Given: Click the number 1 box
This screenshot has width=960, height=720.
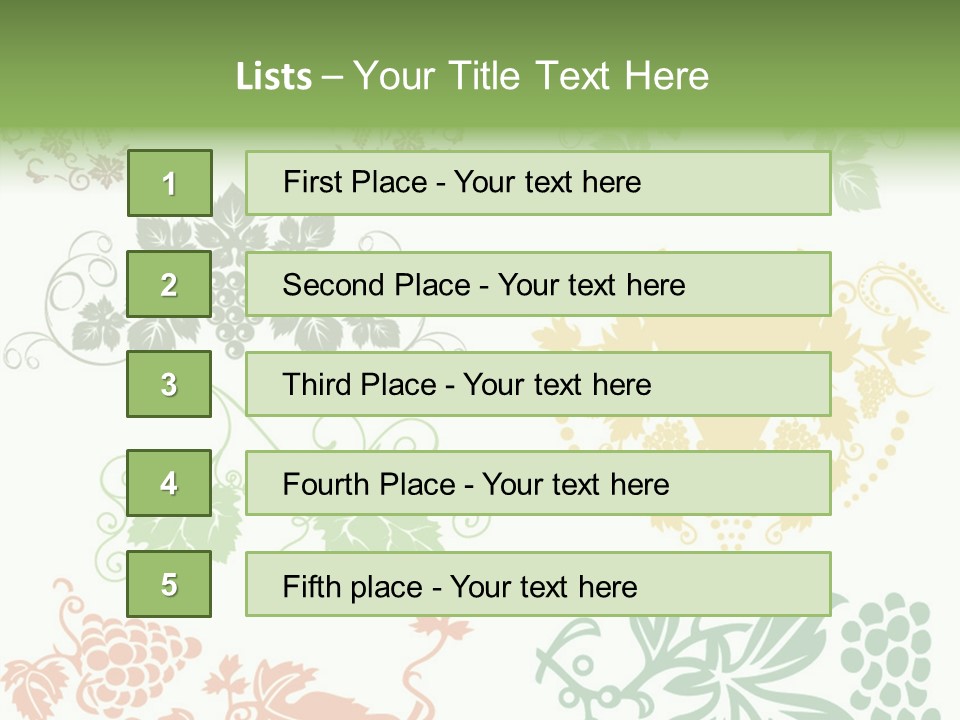Looking at the screenshot, I should pyautogui.click(x=169, y=183).
